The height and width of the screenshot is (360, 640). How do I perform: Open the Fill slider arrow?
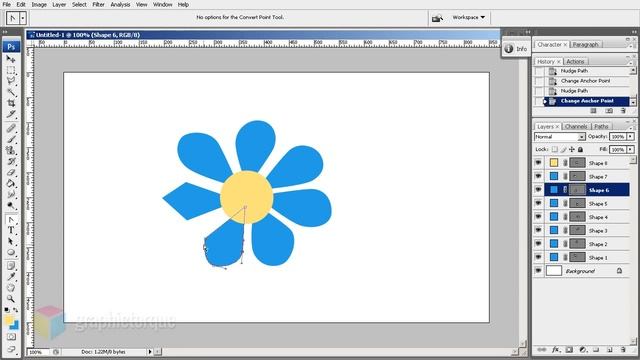click(631, 149)
